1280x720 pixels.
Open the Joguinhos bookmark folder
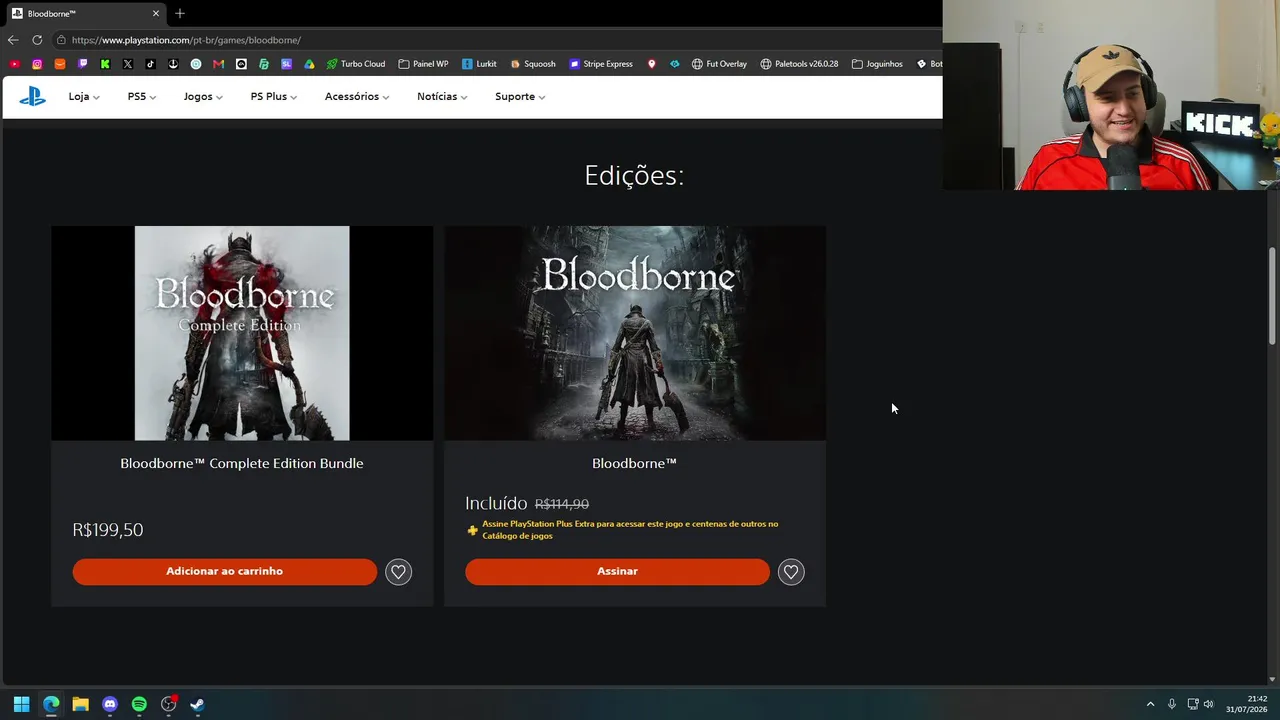(877, 64)
